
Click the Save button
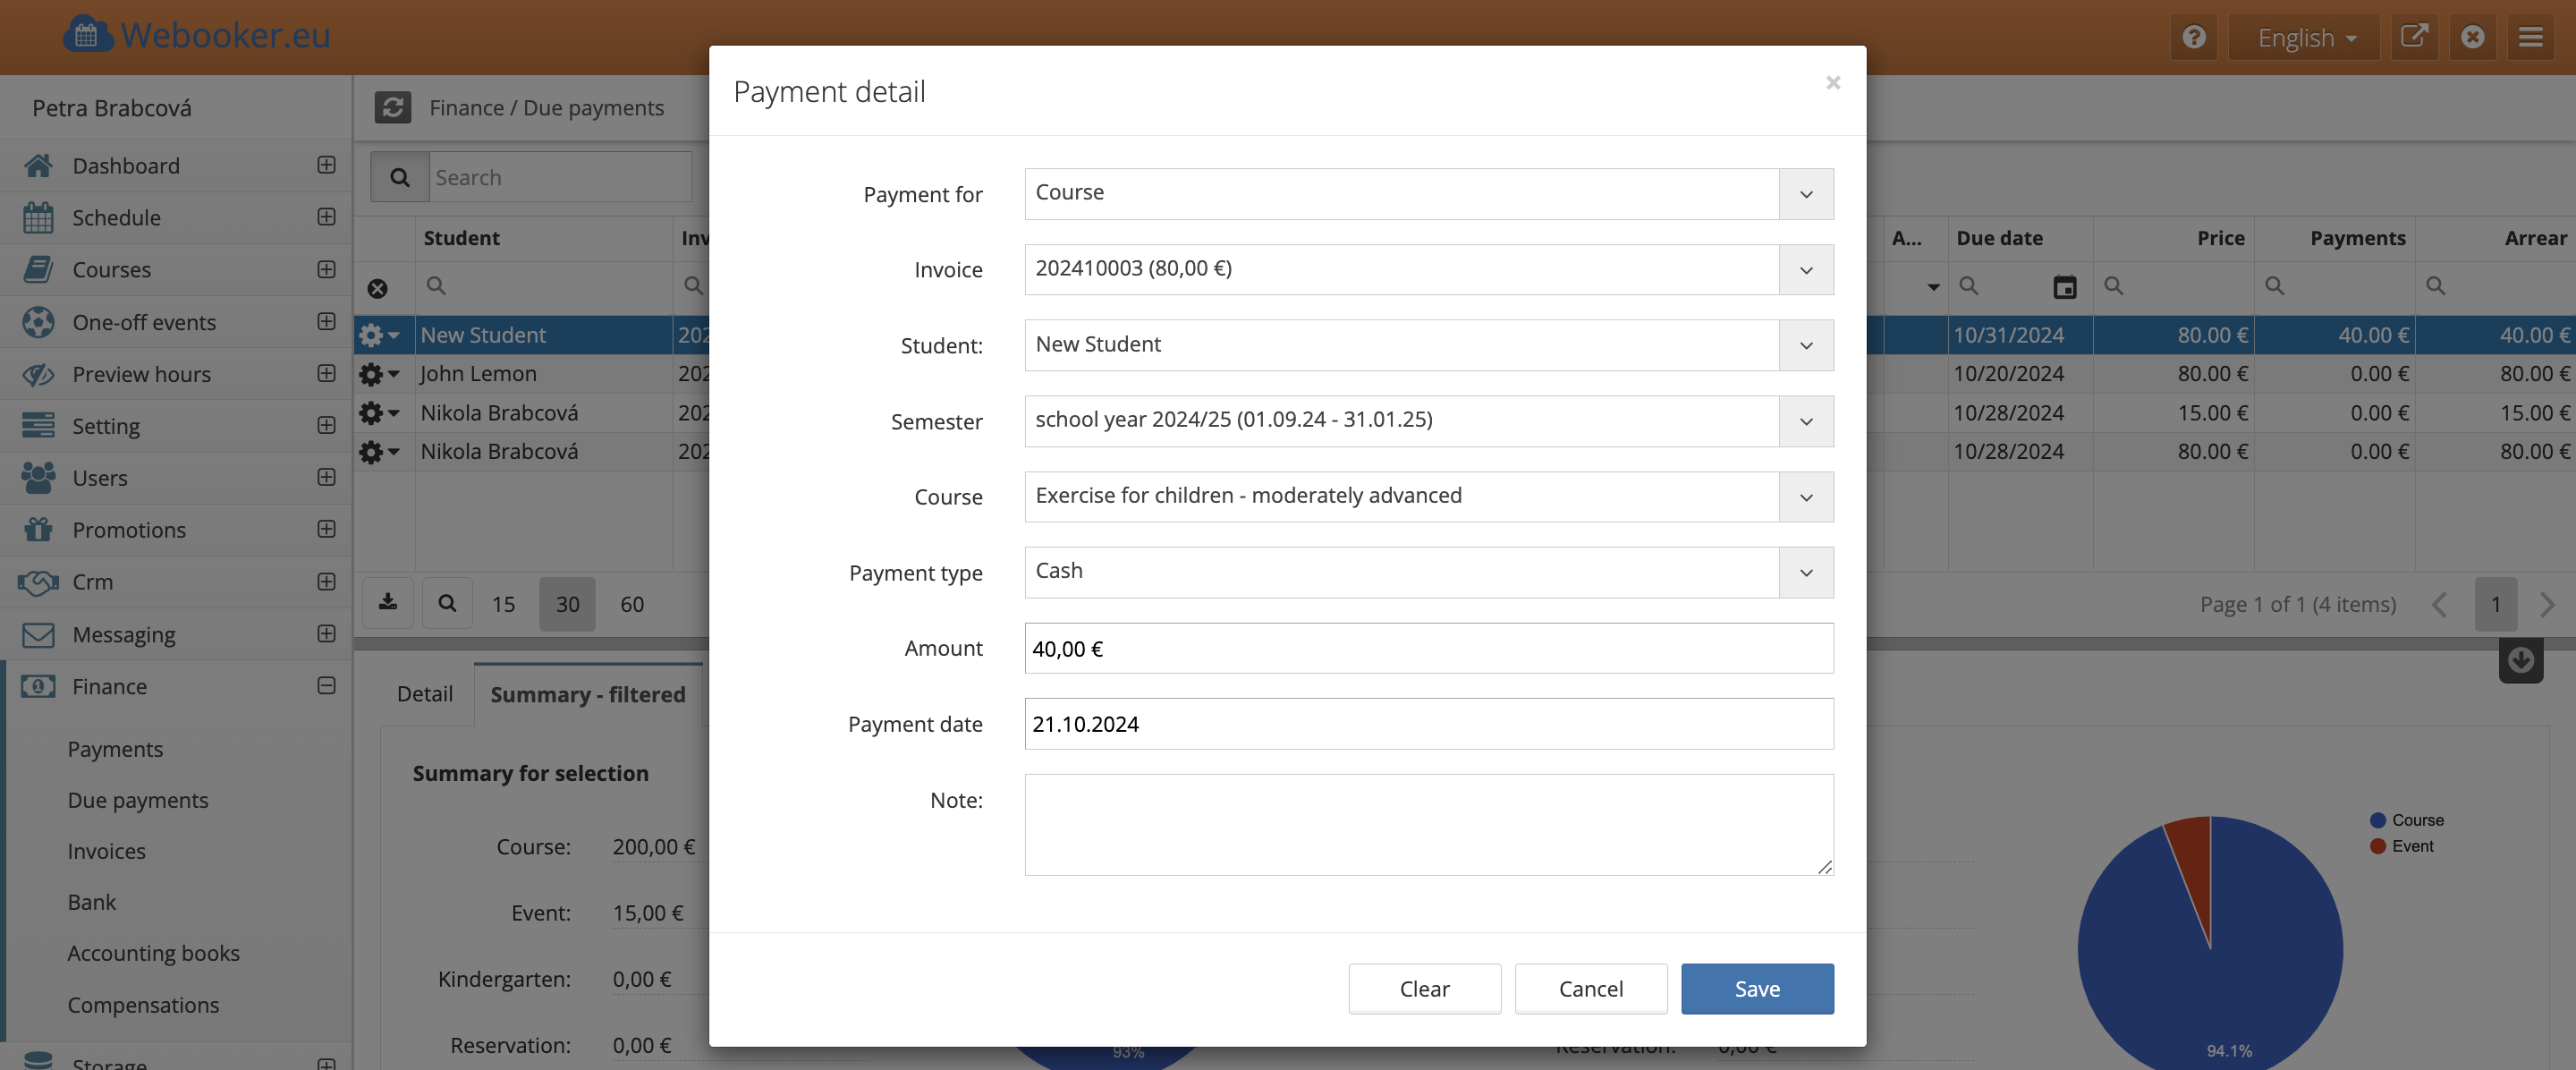[1756, 989]
